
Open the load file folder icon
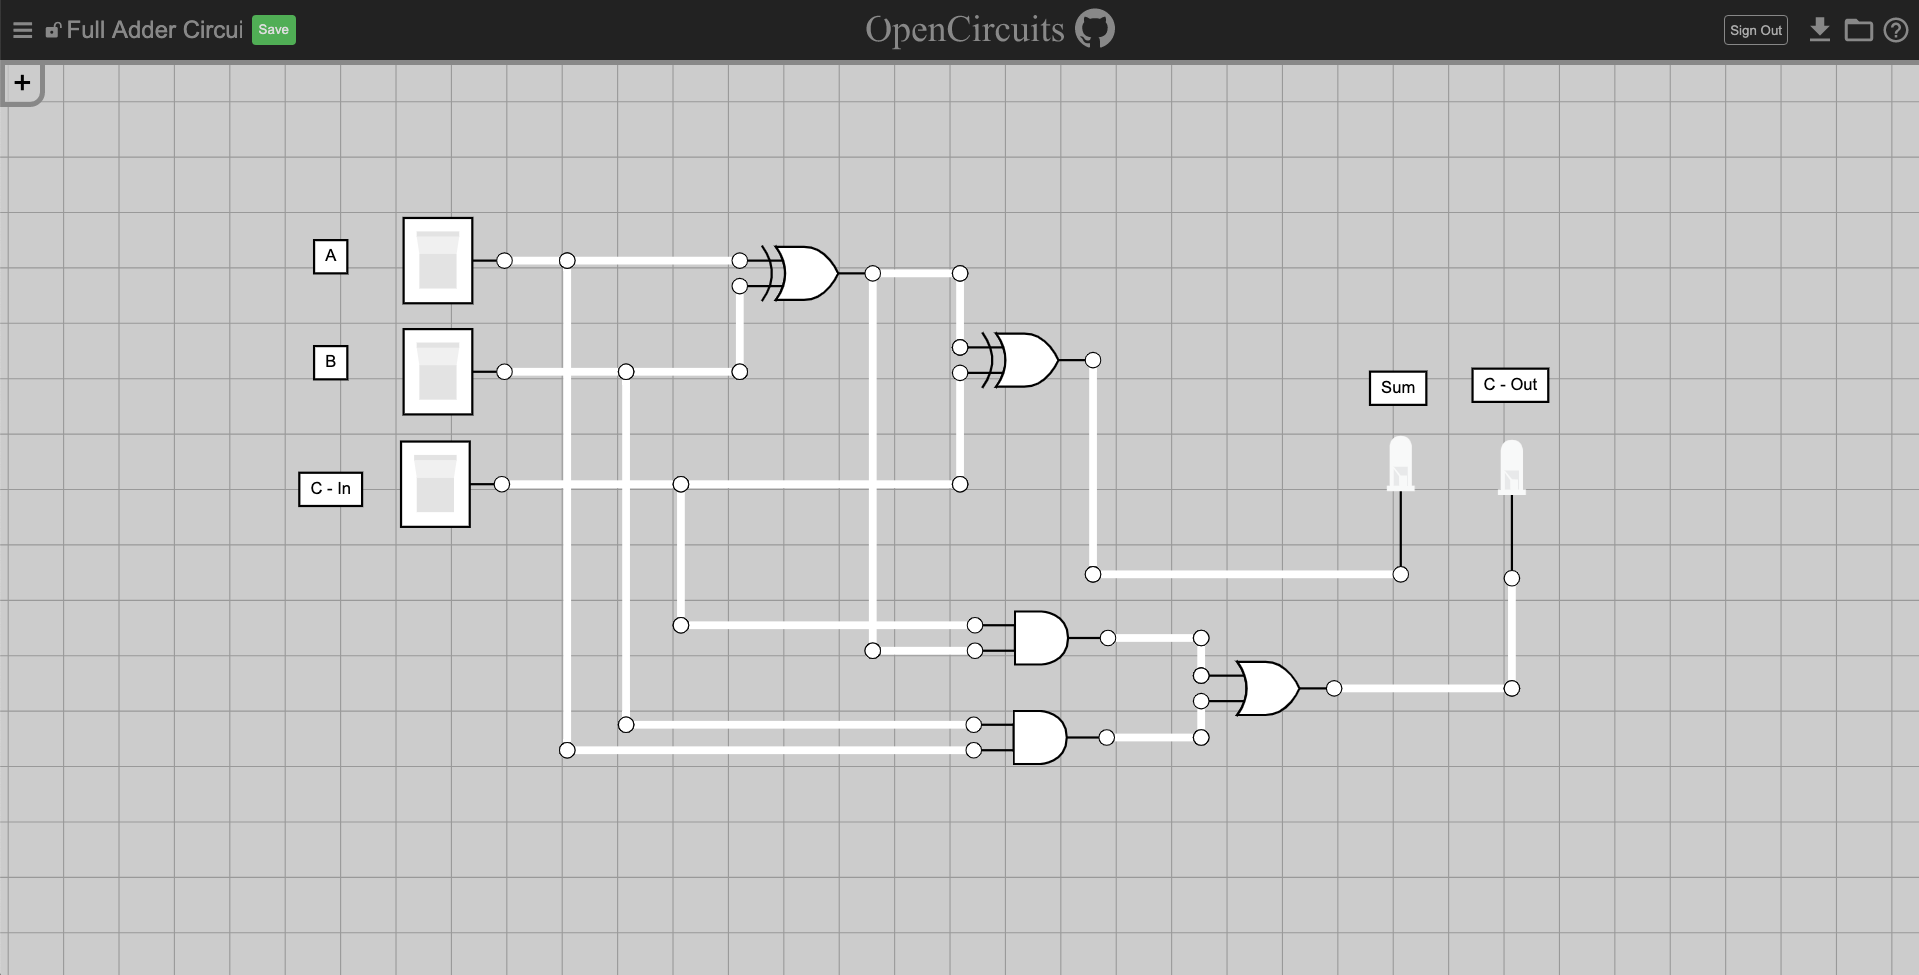coord(1858,30)
